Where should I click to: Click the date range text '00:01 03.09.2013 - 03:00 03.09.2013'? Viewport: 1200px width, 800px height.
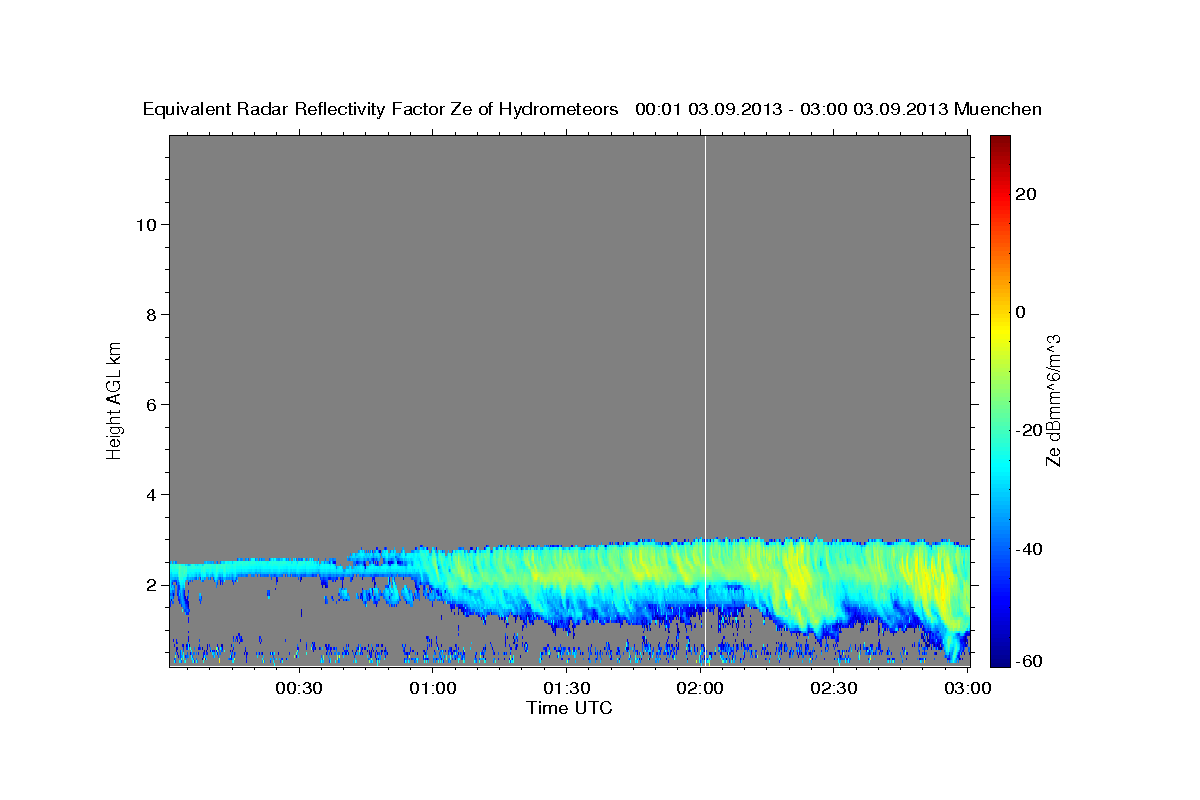[792, 109]
